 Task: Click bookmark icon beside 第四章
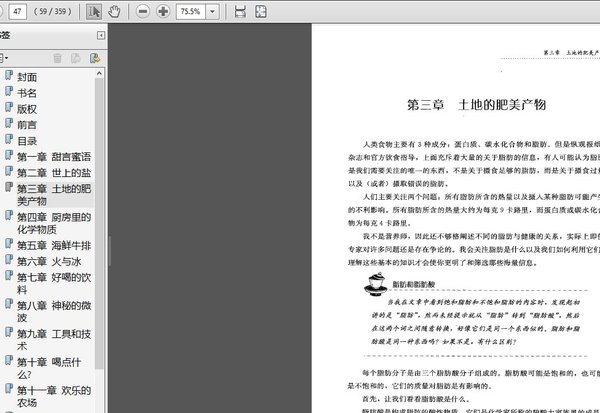coord(8,215)
